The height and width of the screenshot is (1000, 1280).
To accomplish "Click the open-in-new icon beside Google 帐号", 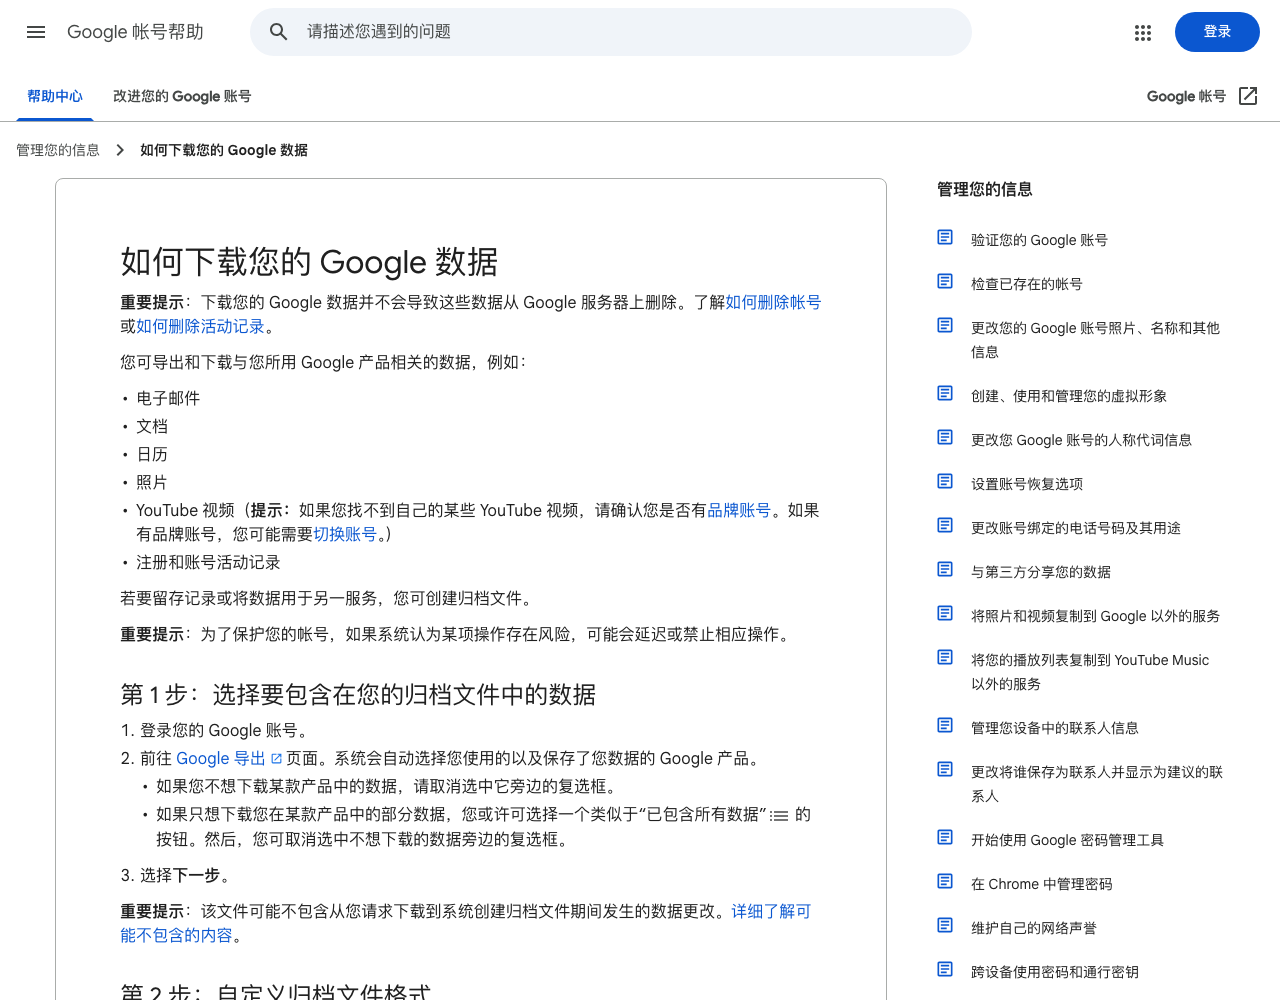I will [1248, 96].
